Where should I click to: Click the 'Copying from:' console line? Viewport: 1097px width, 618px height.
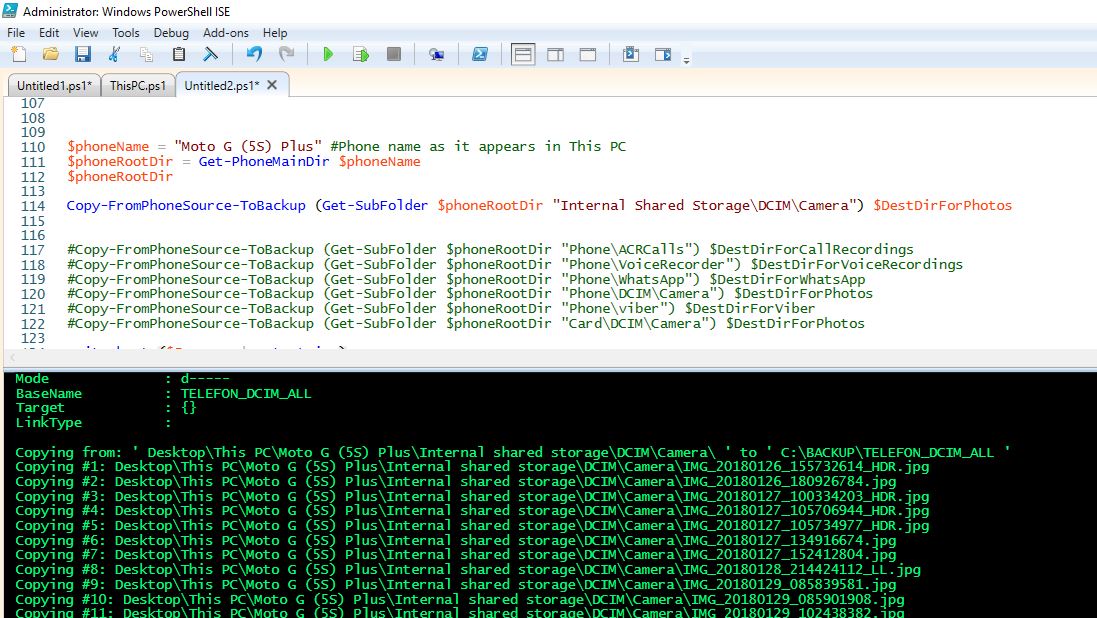coord(512,452)
